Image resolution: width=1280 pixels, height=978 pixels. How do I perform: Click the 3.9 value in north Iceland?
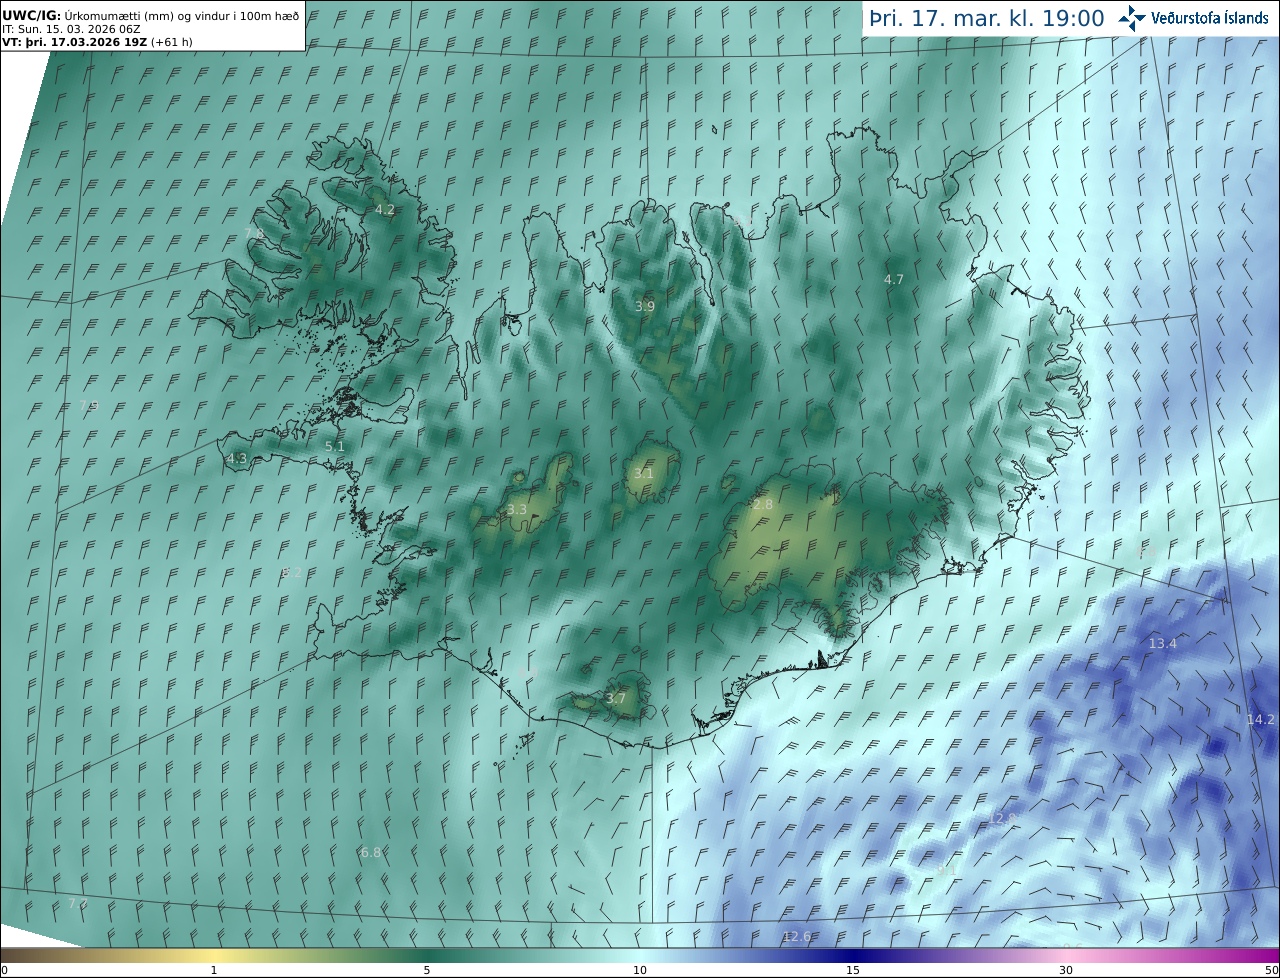pos(645,307)
